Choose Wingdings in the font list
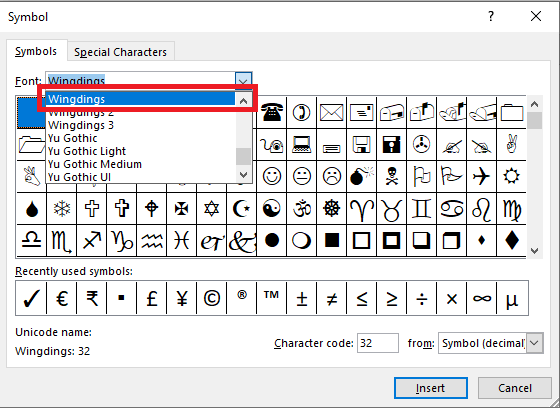This screenshot has height=408, width=560. [140, 99]
